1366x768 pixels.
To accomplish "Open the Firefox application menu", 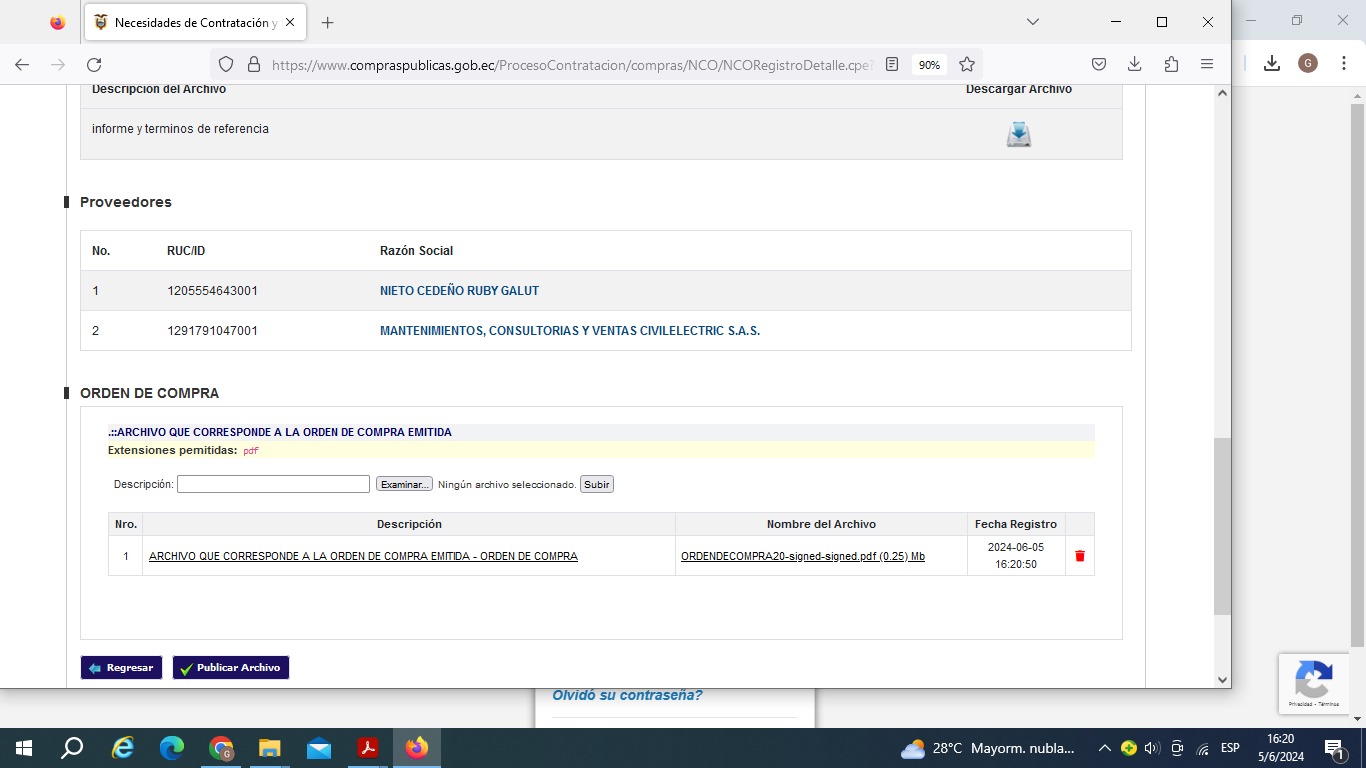I will click(x=1207, y=64).
